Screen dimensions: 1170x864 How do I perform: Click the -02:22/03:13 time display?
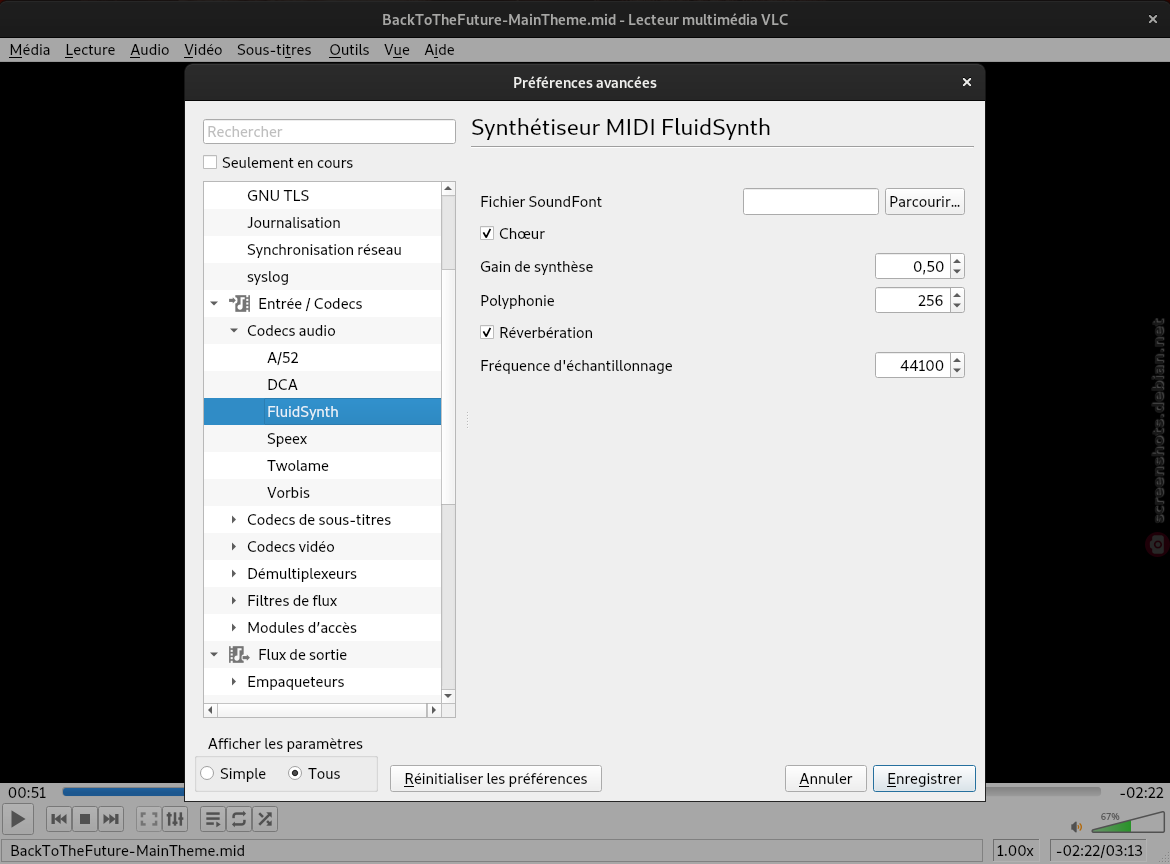(x=1099, y=851)
